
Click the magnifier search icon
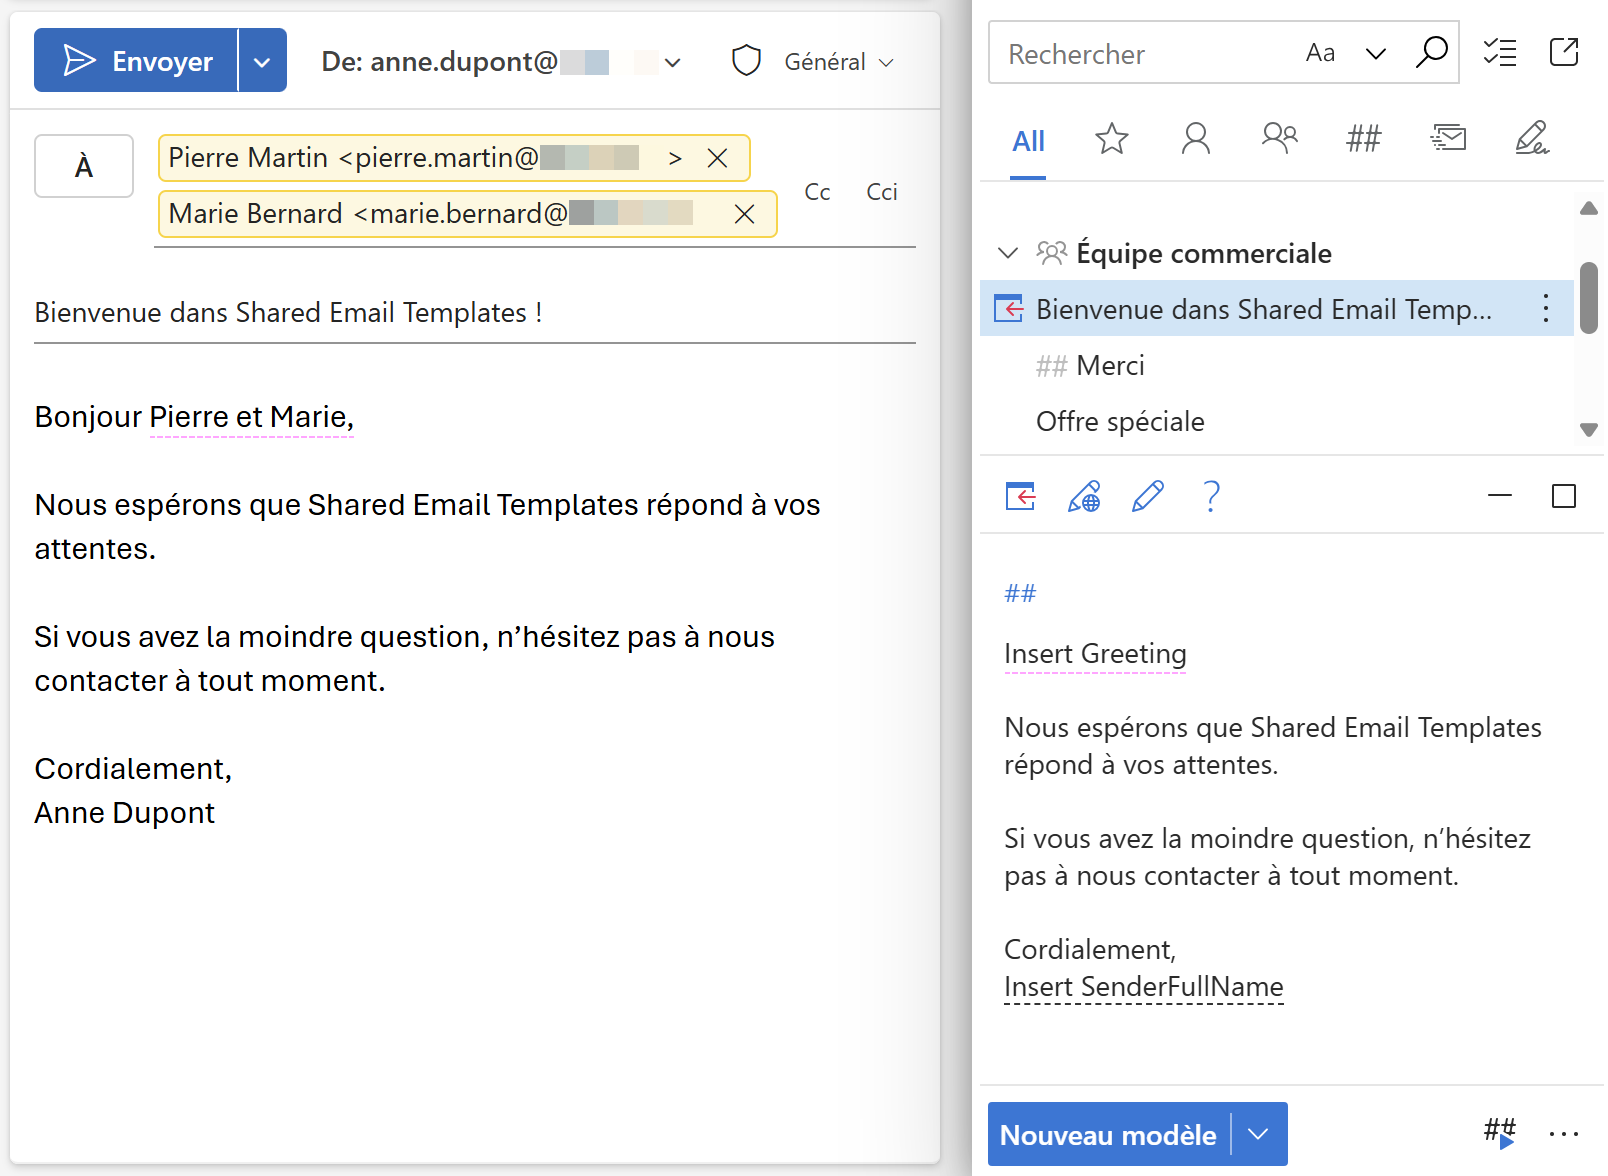point(1431,52)
